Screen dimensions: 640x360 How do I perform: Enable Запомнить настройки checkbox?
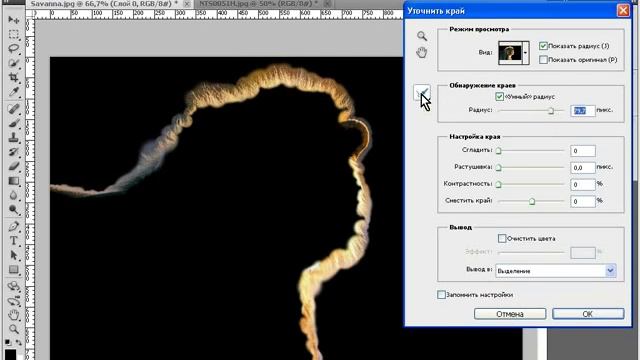[x=441, y=295]
